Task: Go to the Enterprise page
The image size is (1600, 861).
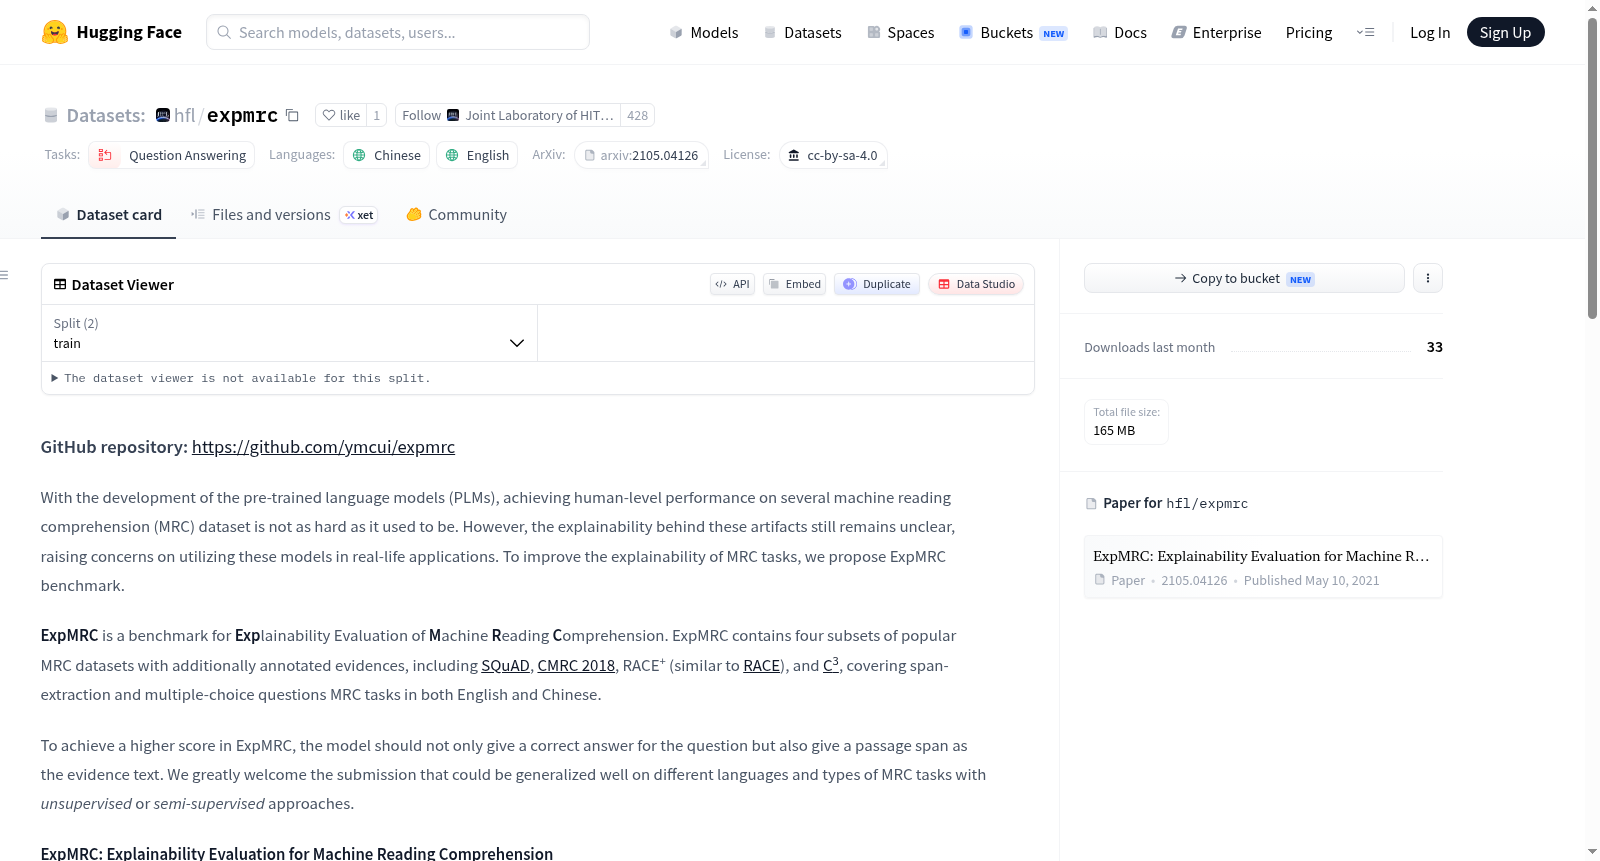Action: click(x=1216, y=32)
